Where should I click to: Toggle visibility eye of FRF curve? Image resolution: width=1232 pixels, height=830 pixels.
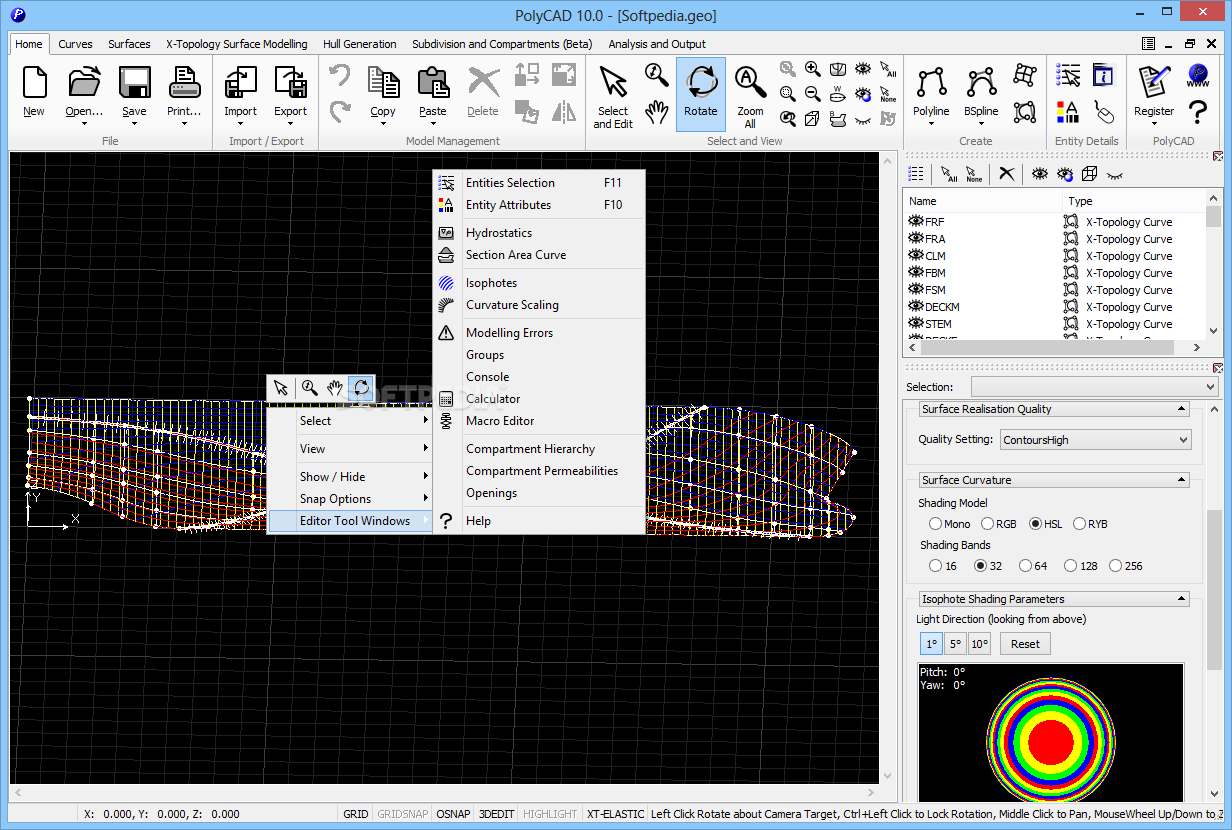pos(915,222)
